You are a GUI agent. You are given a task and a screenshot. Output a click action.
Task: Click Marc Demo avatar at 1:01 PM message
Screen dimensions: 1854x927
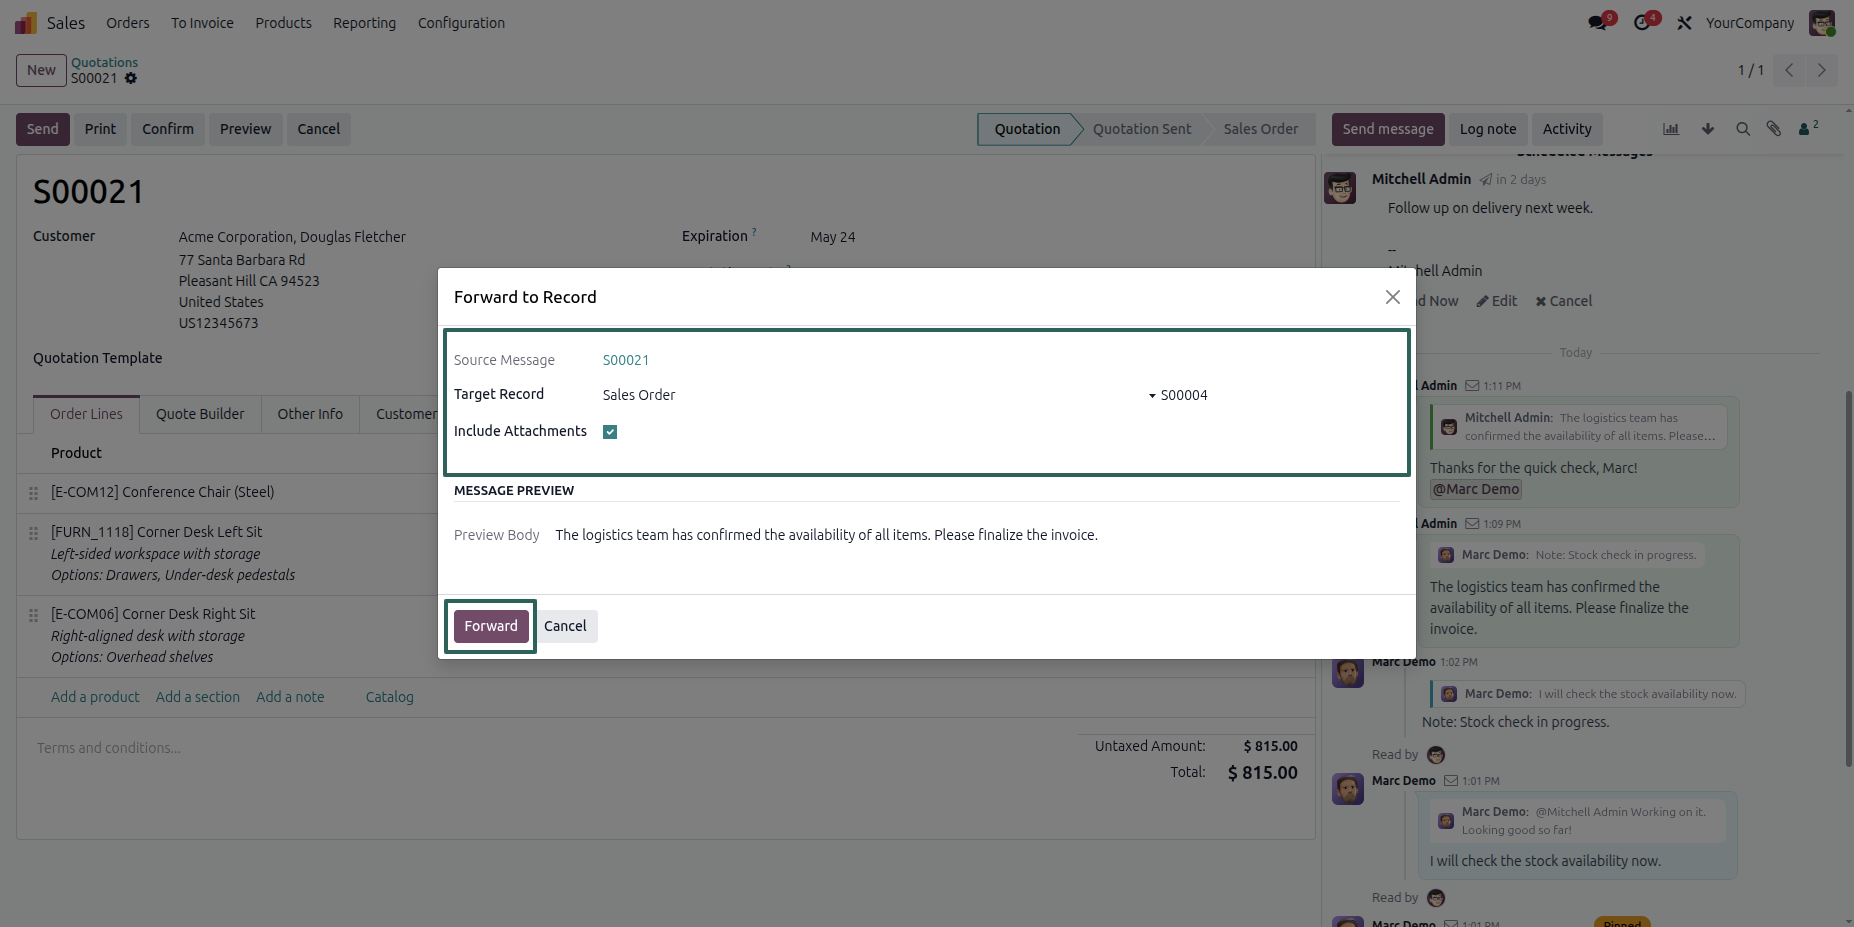point(1348,789)
